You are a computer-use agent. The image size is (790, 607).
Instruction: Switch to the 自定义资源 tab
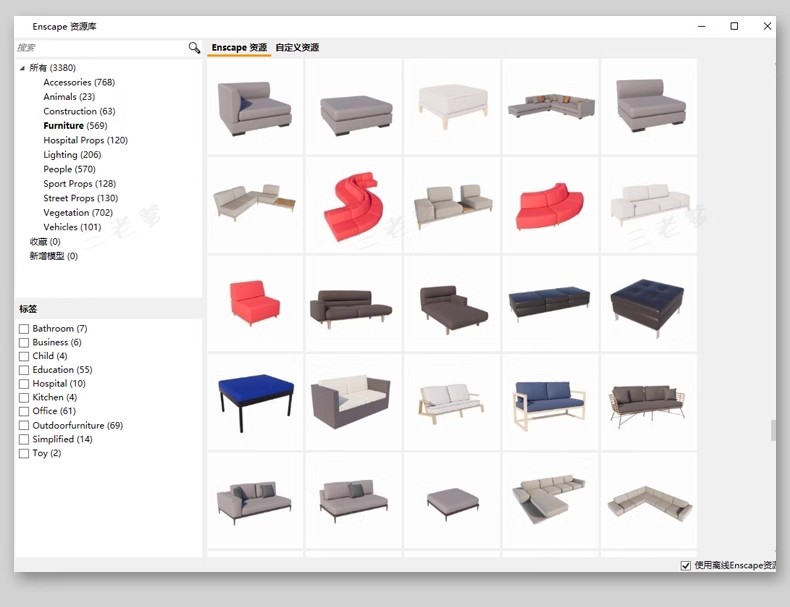click(x=297, y=47)
